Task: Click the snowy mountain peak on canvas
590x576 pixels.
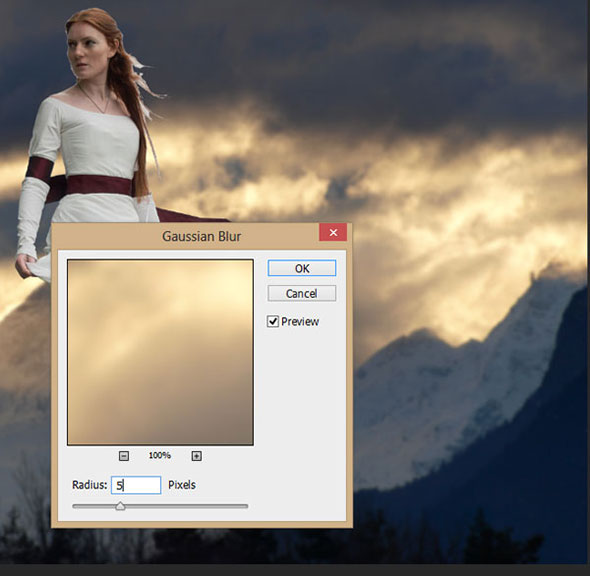Action: point(534,301)
